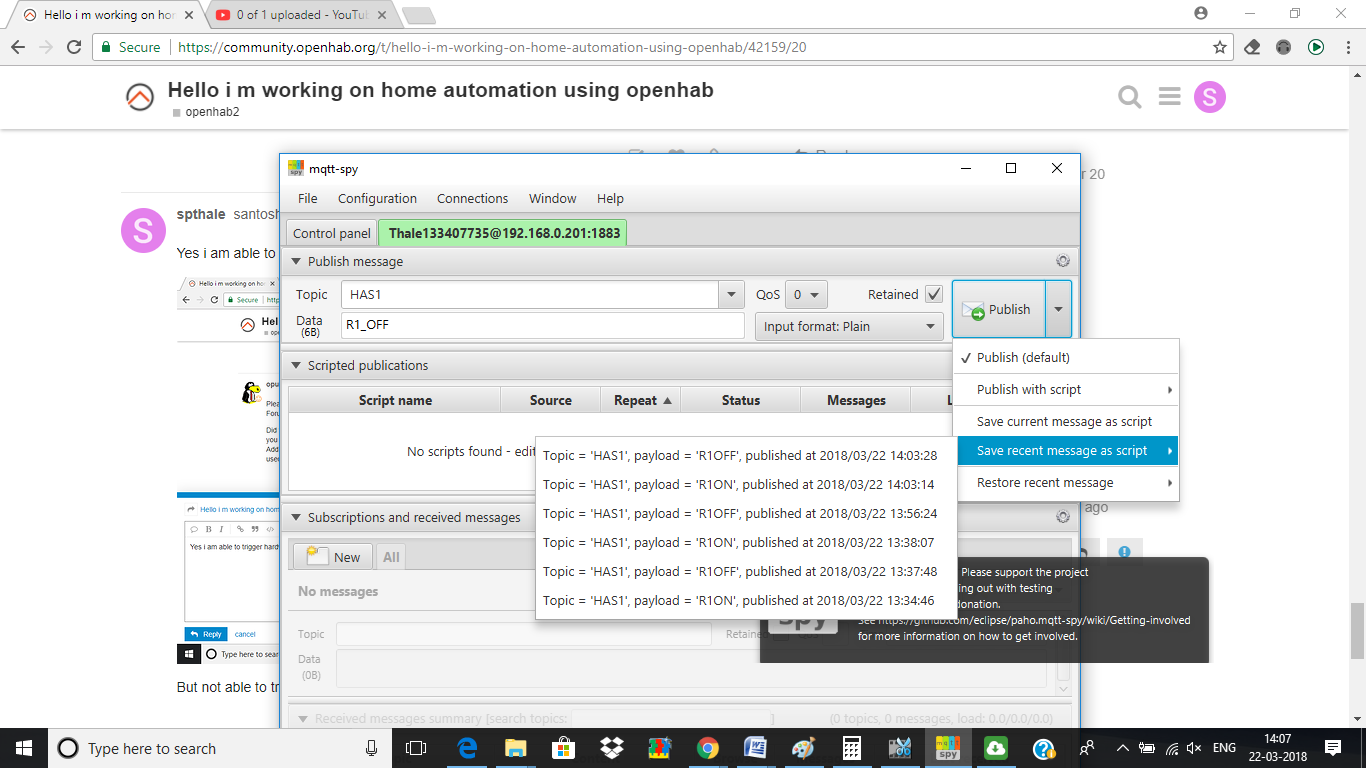
Task: Open the Configuration menu
Action: tap(377, 198)
